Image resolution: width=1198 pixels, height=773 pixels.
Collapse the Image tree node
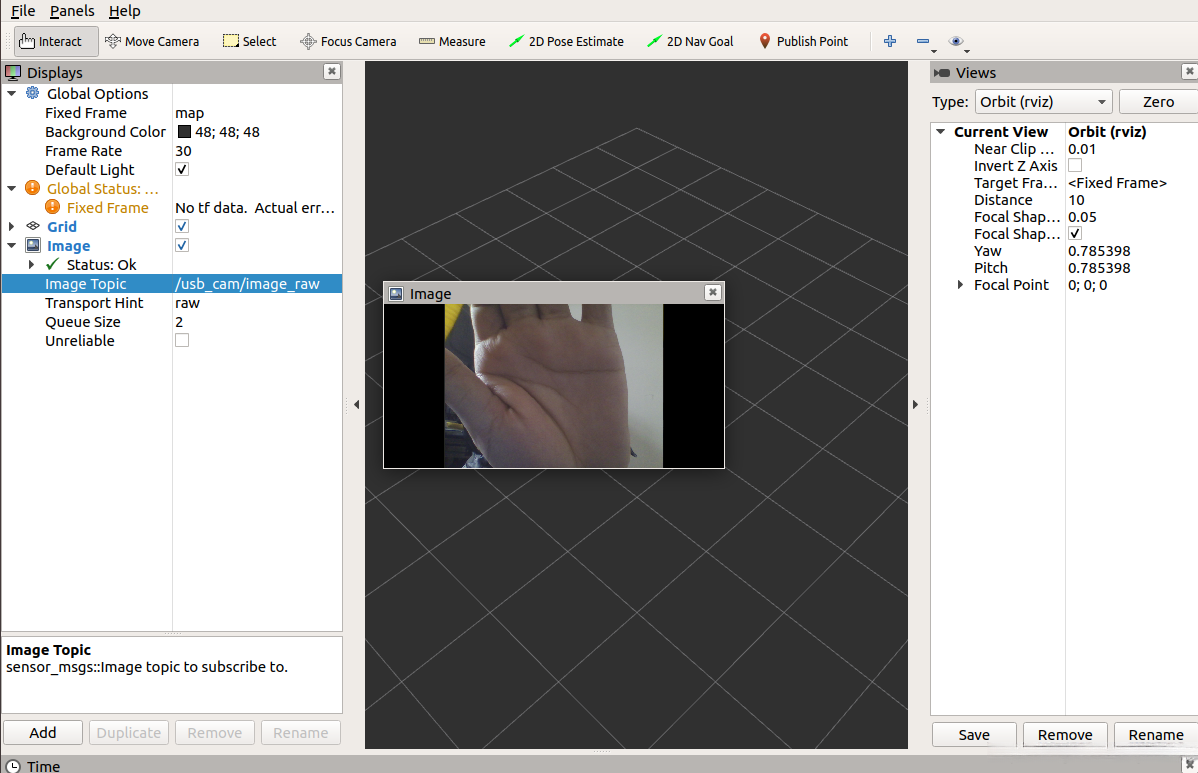coord(11,245)
